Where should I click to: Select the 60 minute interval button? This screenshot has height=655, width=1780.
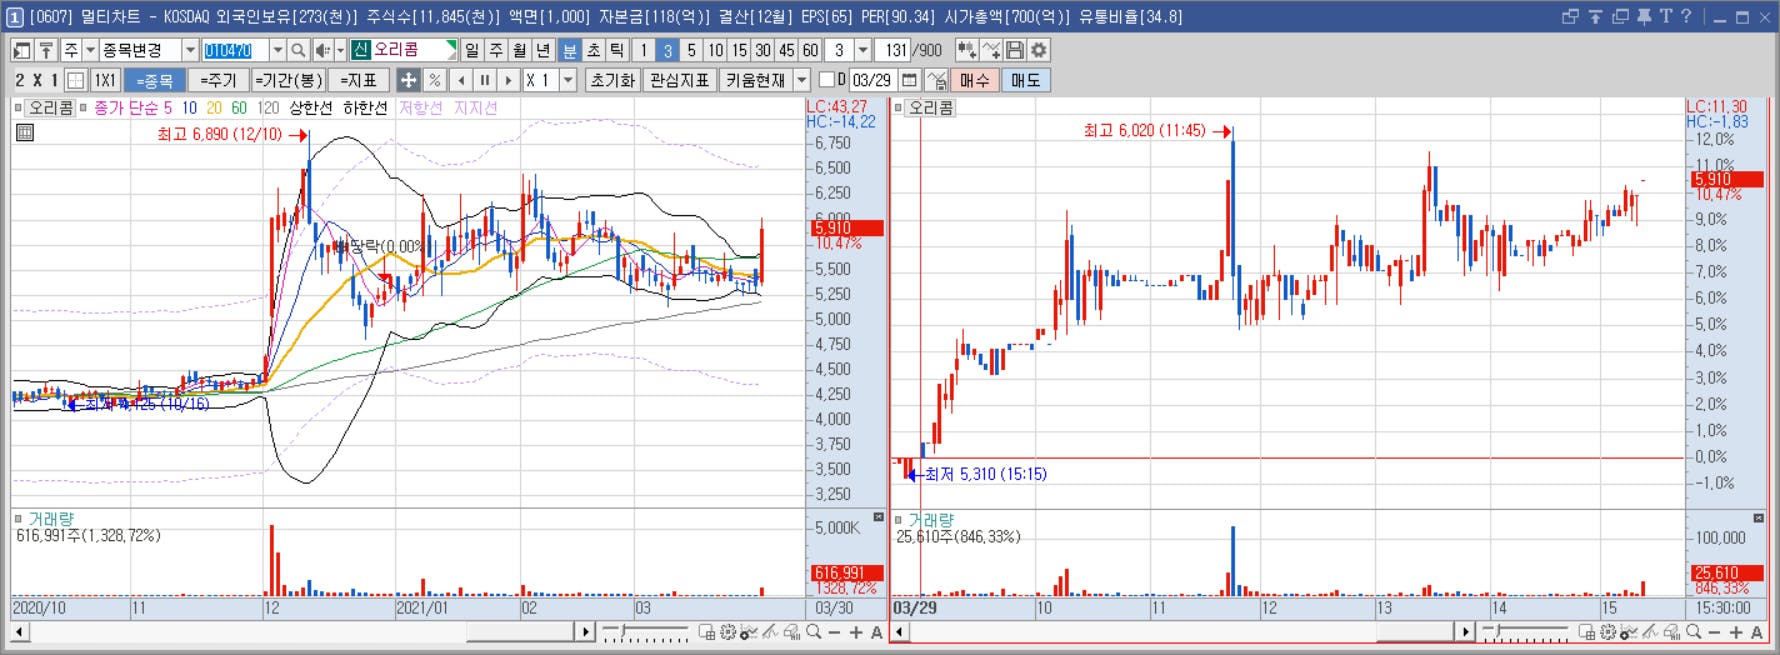[x=811, y=50]
